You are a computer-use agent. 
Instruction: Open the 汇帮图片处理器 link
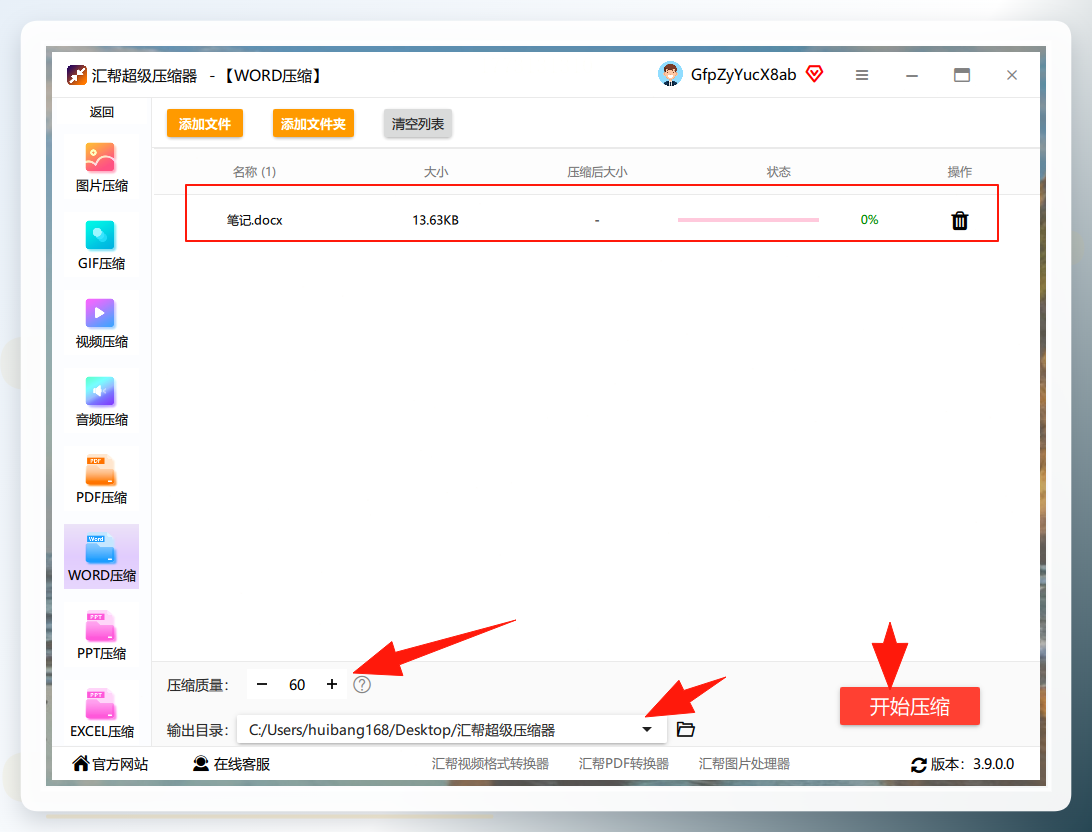[744, 764]
